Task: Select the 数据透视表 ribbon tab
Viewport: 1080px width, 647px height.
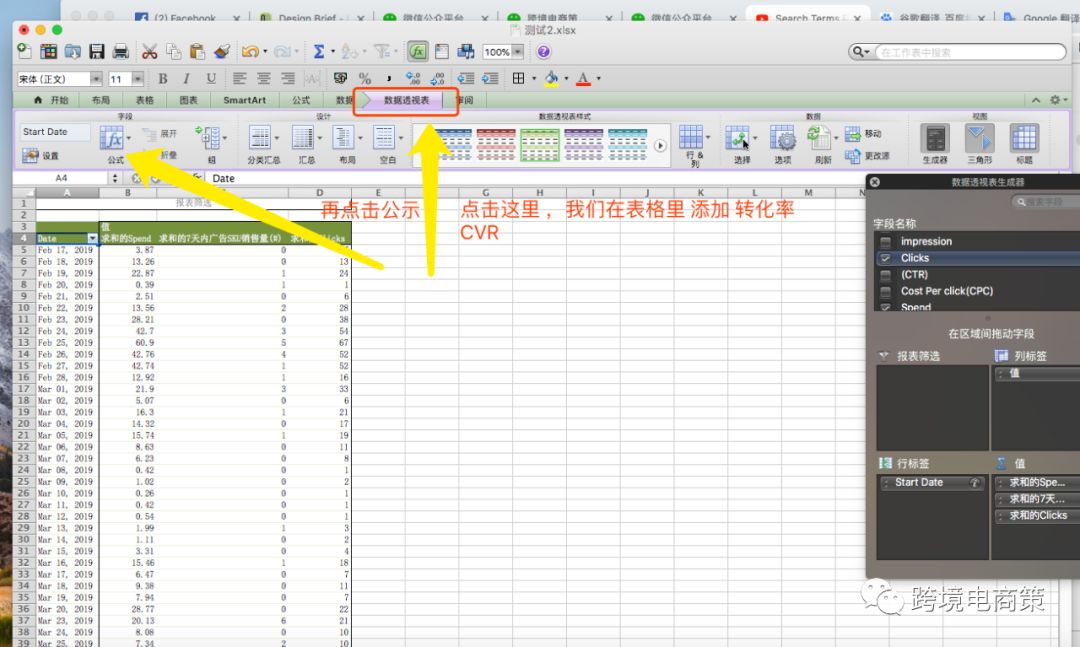Action: pyautogui.click(x=406, y=100)
